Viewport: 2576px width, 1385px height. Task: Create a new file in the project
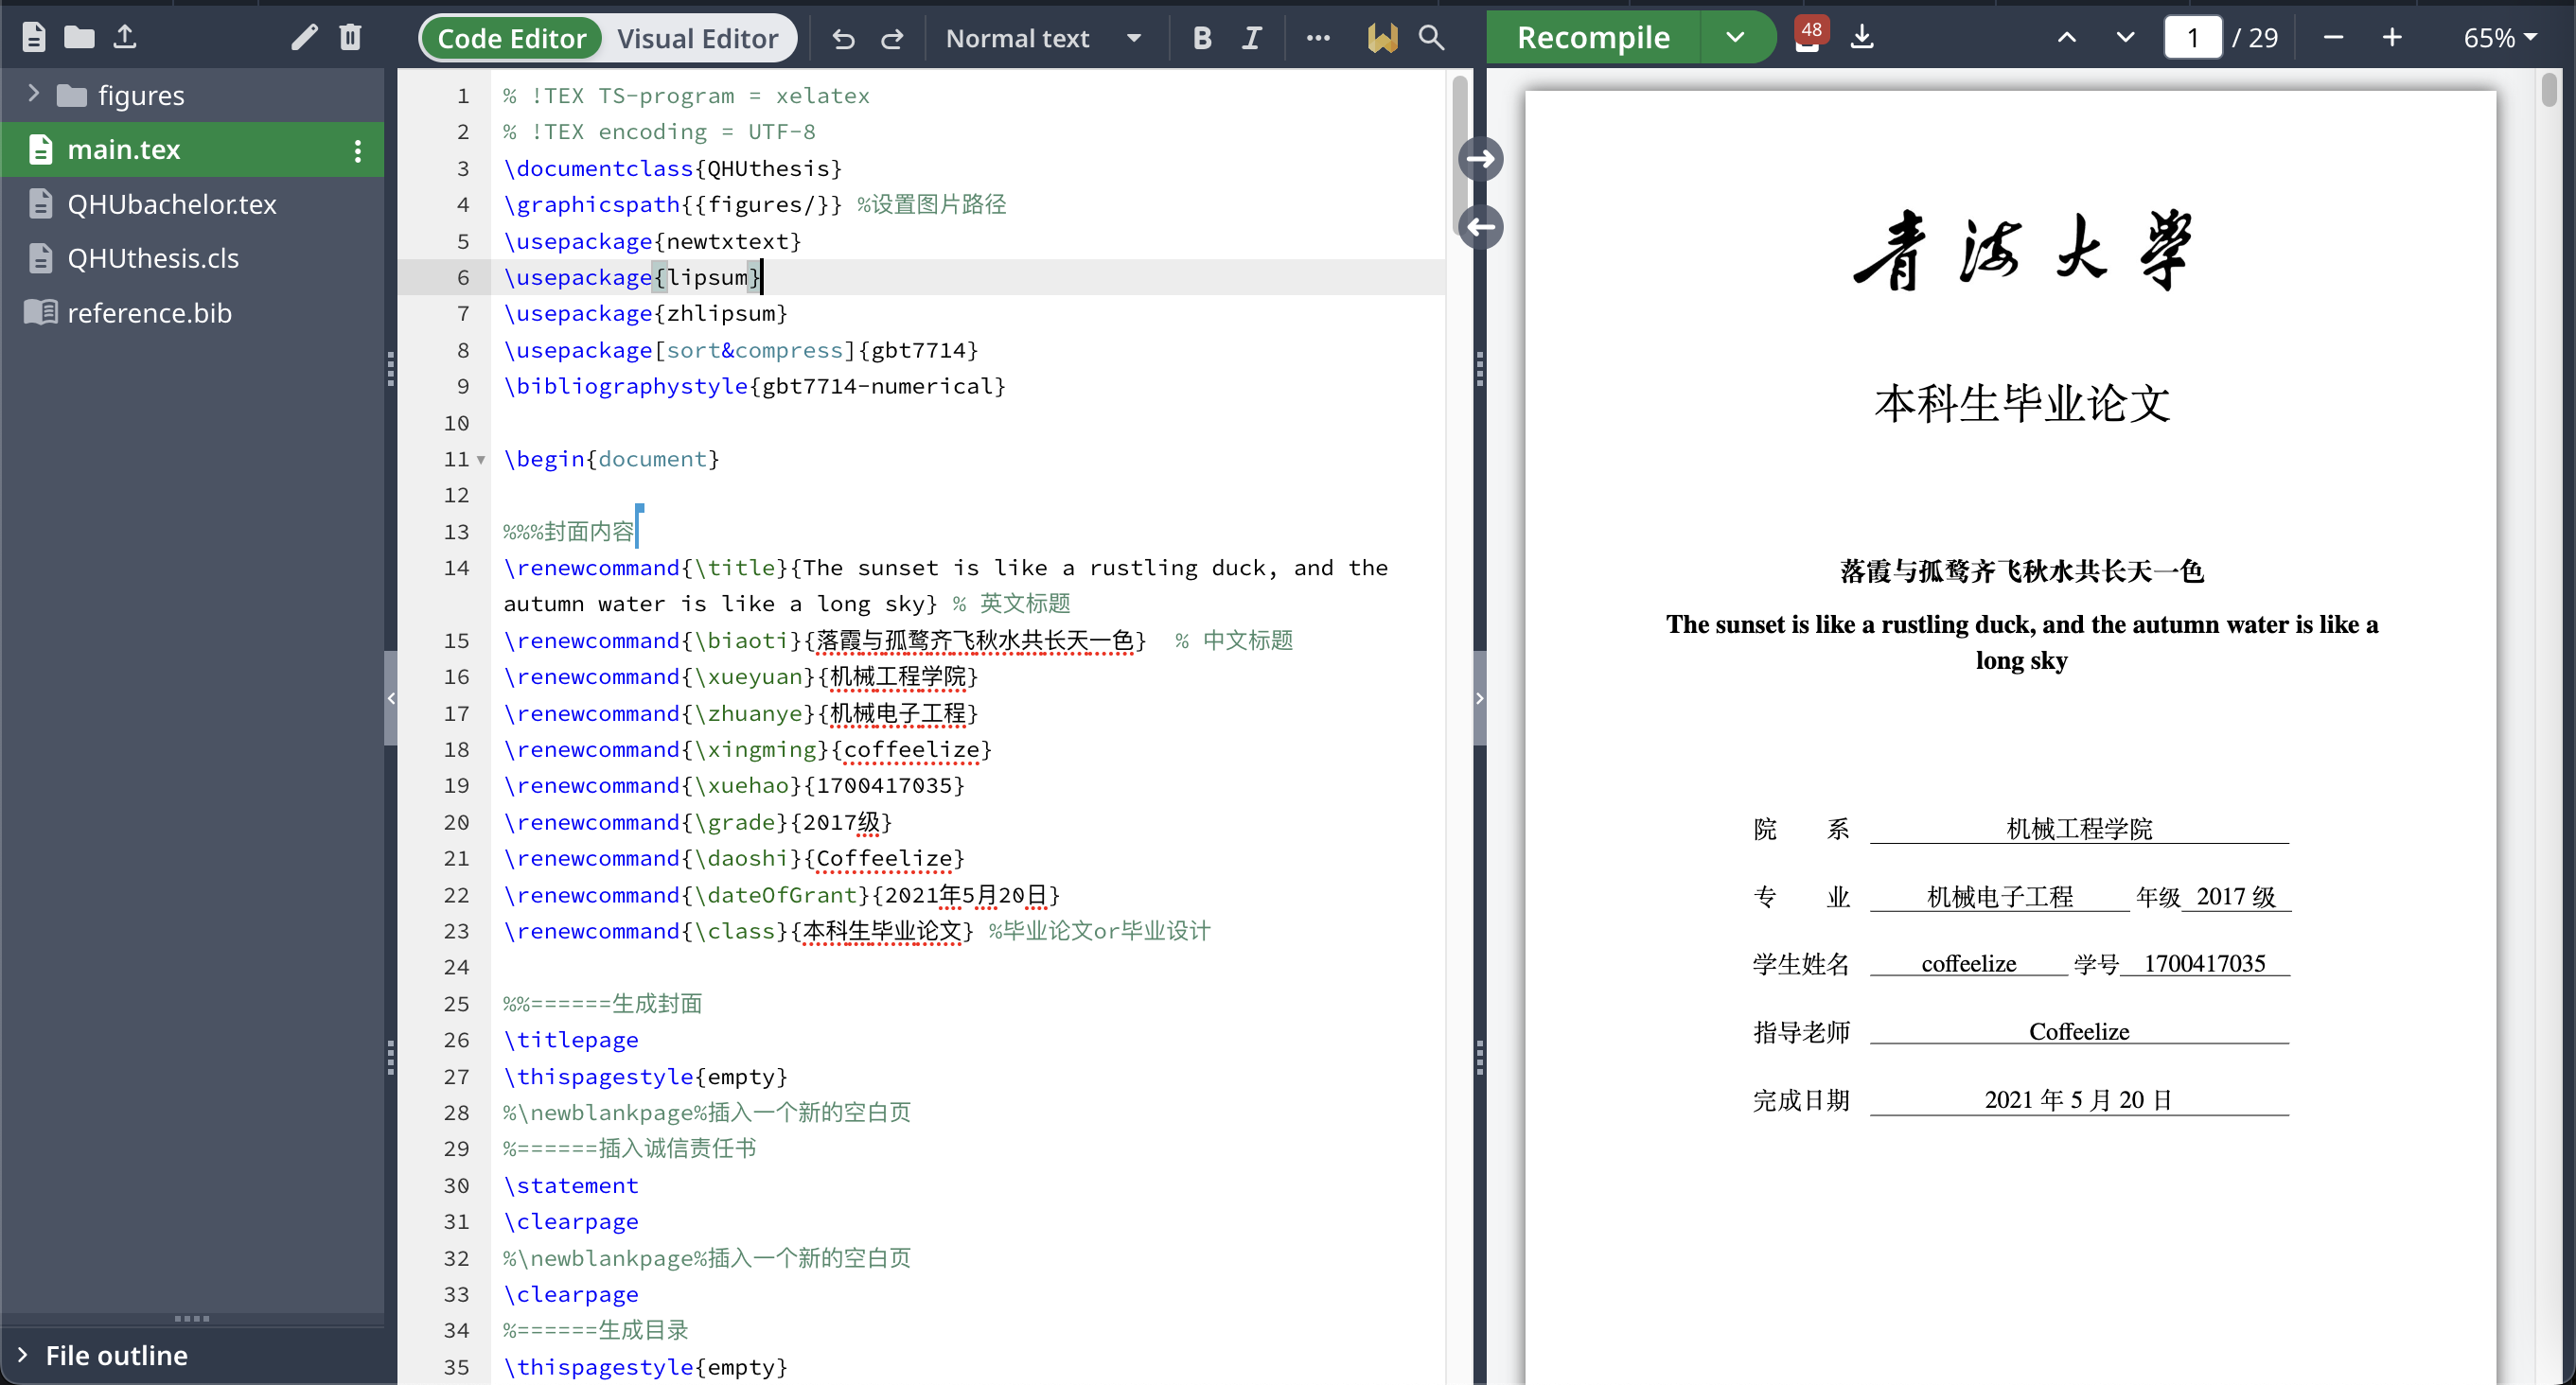[x=32, y=37]
